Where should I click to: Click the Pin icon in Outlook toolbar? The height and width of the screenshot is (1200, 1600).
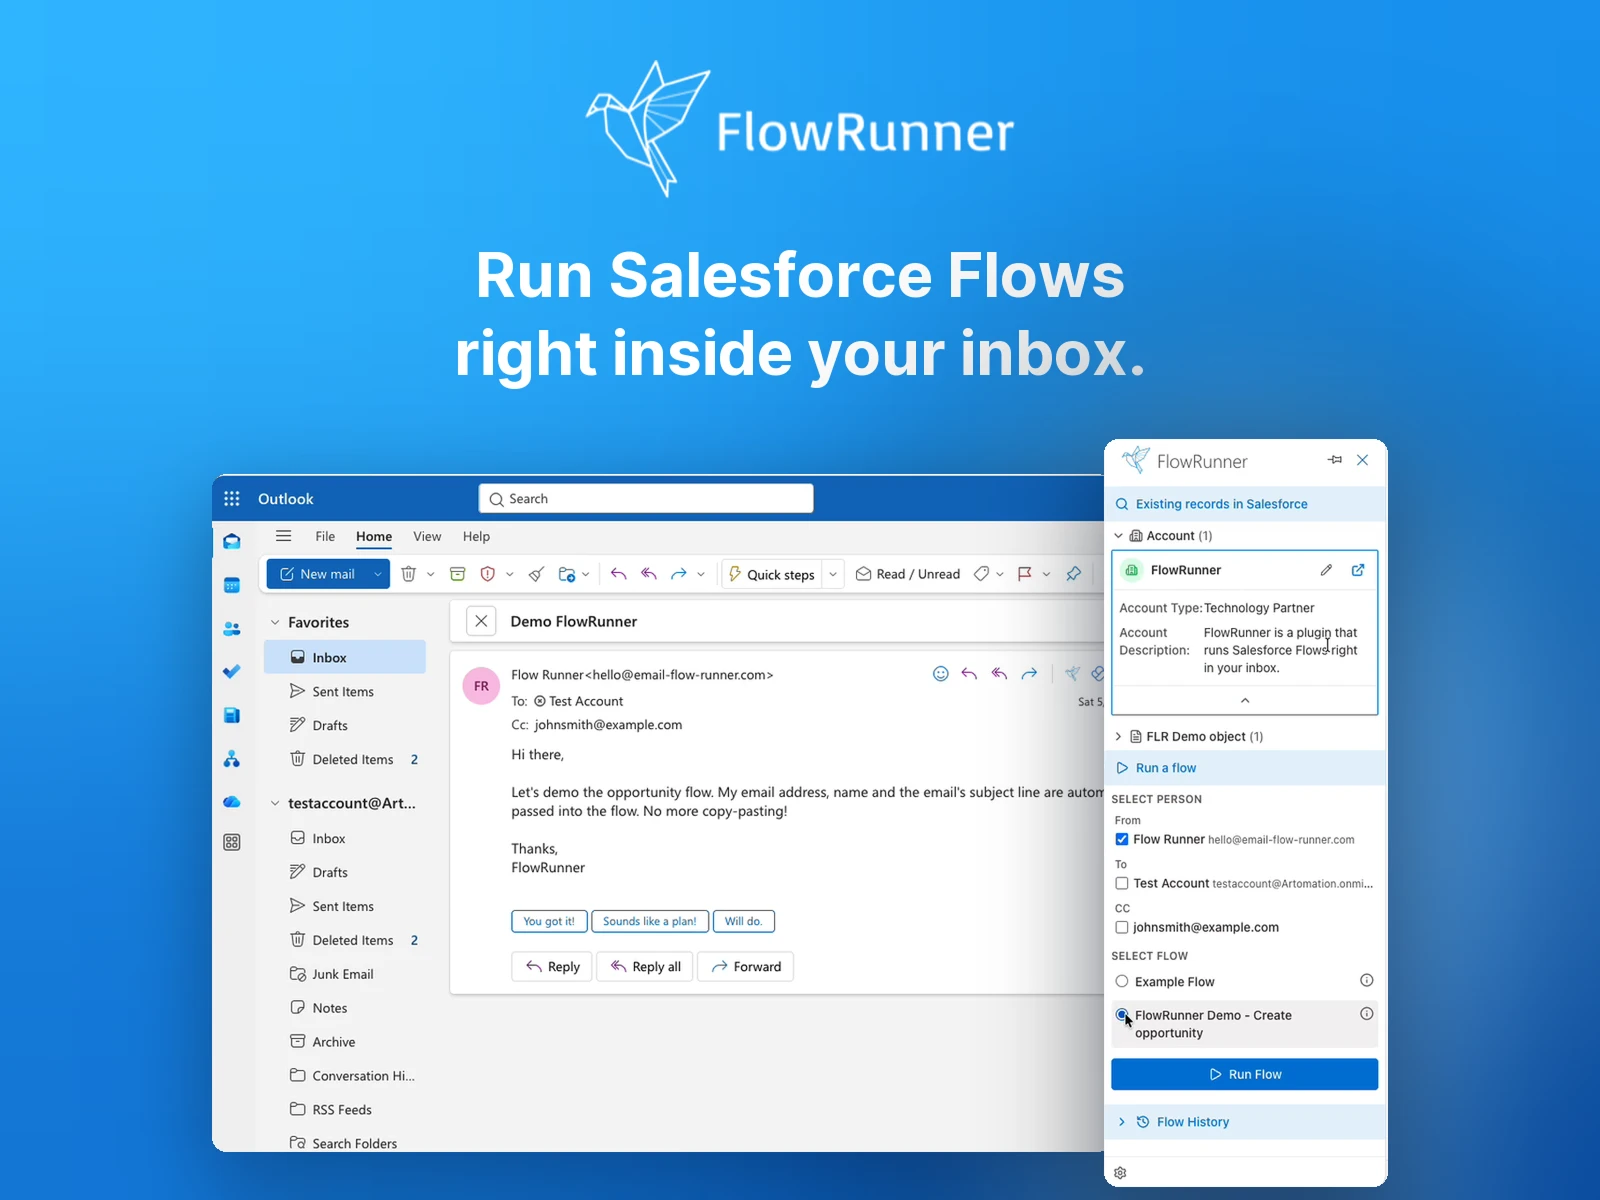click(x=1074, y=574)
